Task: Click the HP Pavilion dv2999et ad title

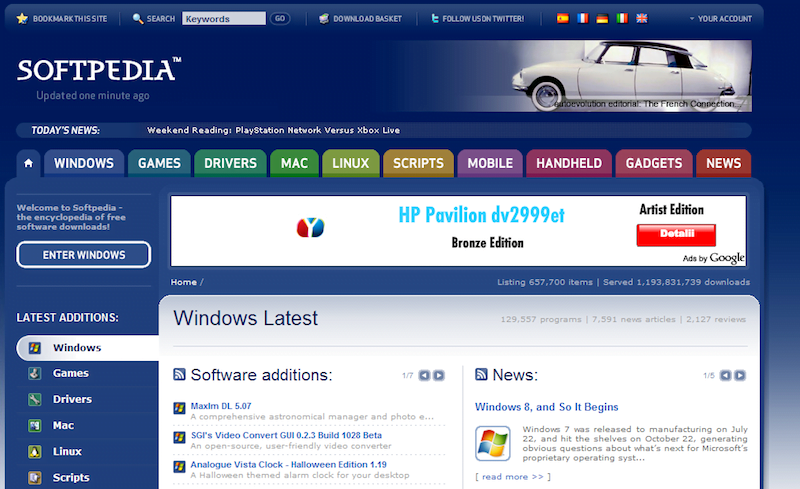Action: (x=482, y=215)
